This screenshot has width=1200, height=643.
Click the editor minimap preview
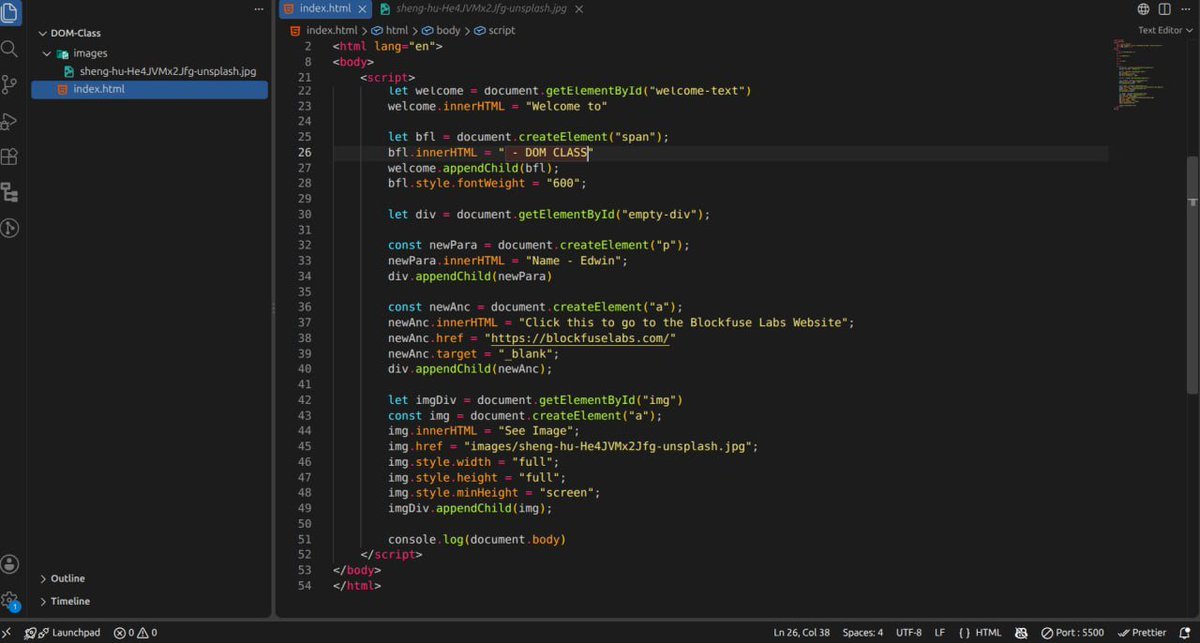point(1137,75)
